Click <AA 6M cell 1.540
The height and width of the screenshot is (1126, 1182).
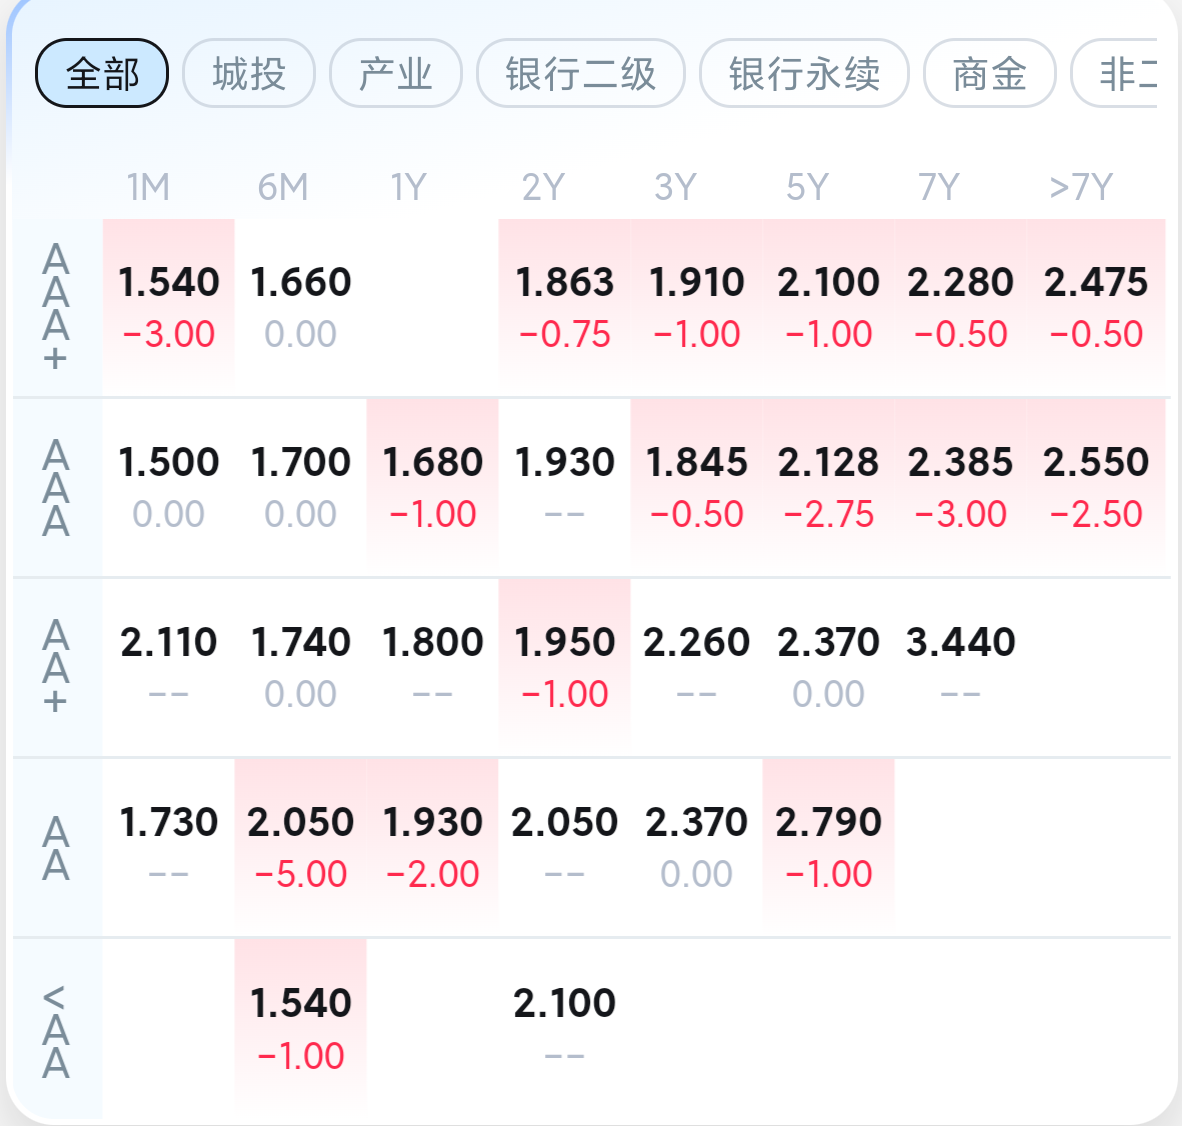point(301,1029)
